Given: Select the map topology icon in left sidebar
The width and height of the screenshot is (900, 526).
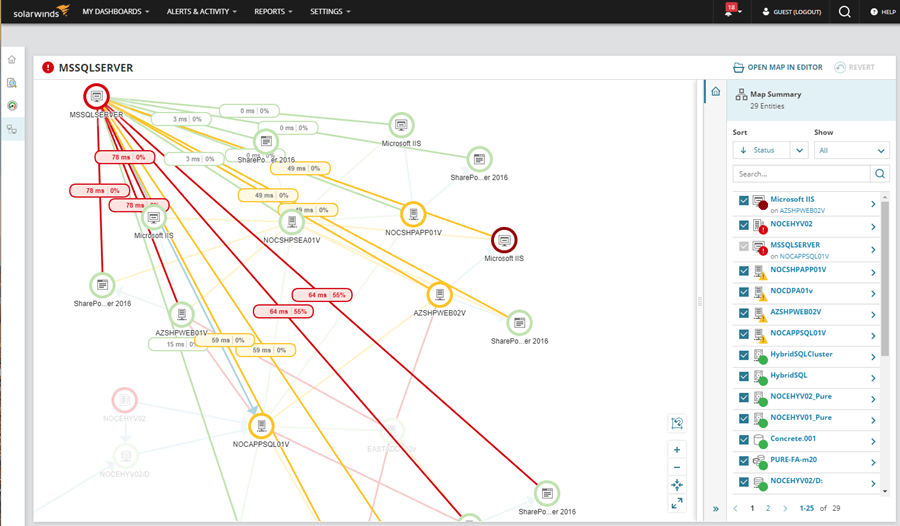Looking at the screenshot, I should pyautogui.click(x=12, y=129).
